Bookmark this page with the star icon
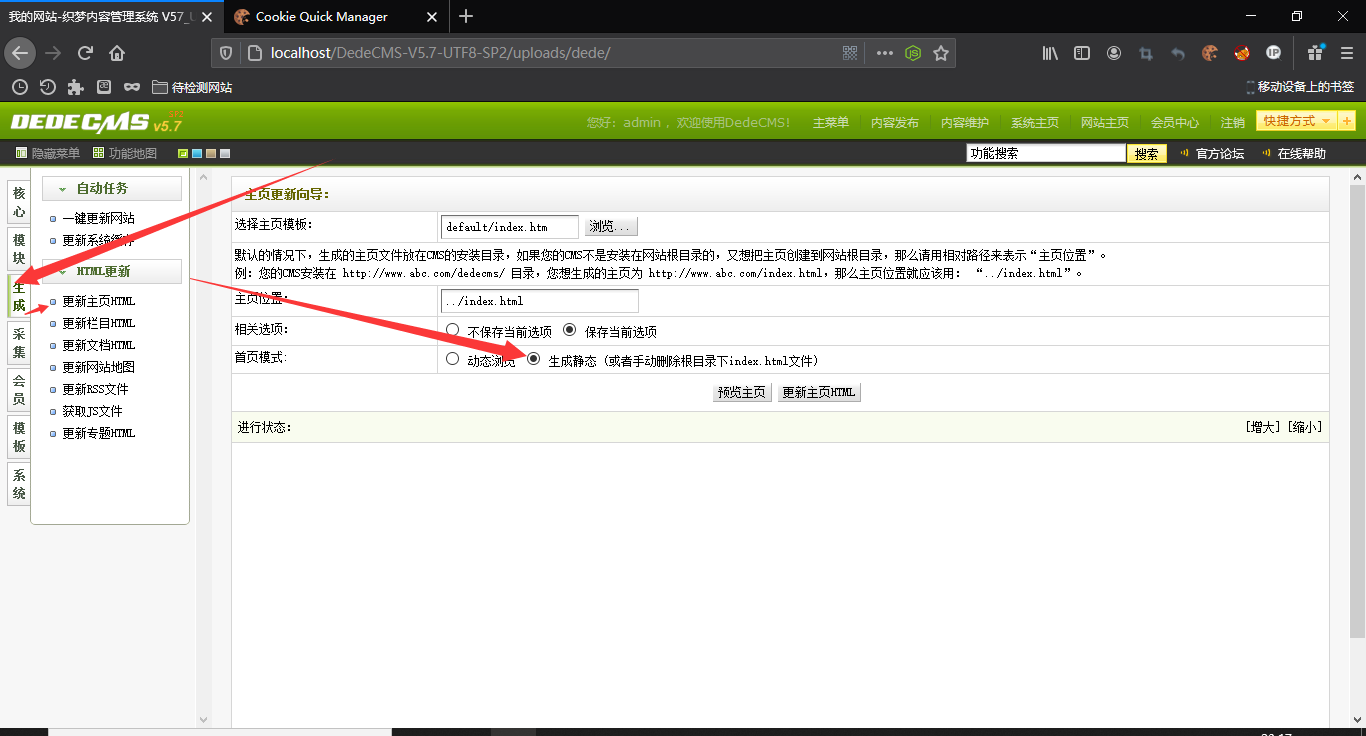The height and width of the screenshot is (736, 1366). (941, 53)
